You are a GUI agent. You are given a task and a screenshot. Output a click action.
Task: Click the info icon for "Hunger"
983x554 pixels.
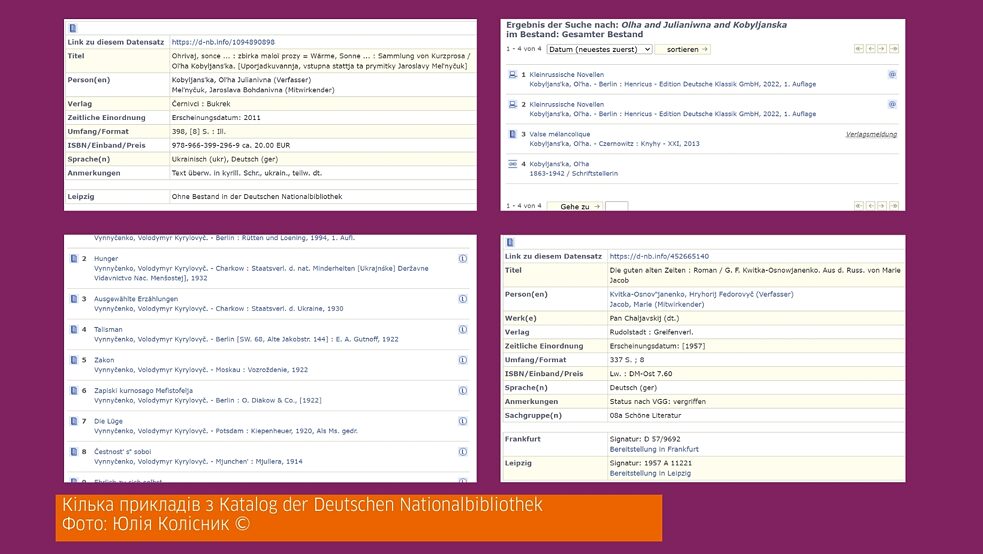click(x=463, y=259)
